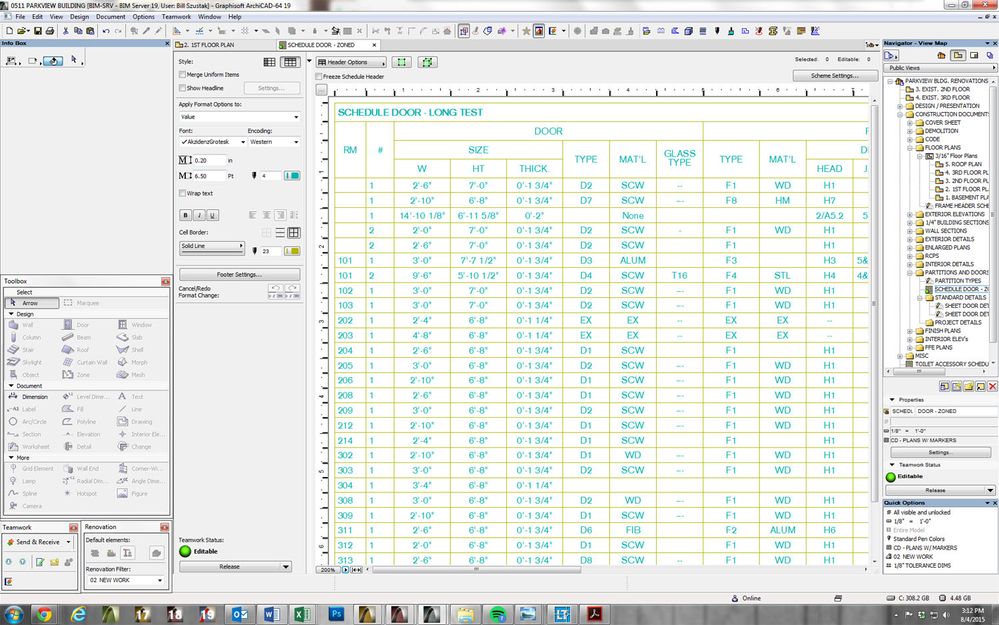The width and height of the screenshot is (999, 625).
Task: Open the Apply Format Options Value dropdown
Action: (239, 117)
